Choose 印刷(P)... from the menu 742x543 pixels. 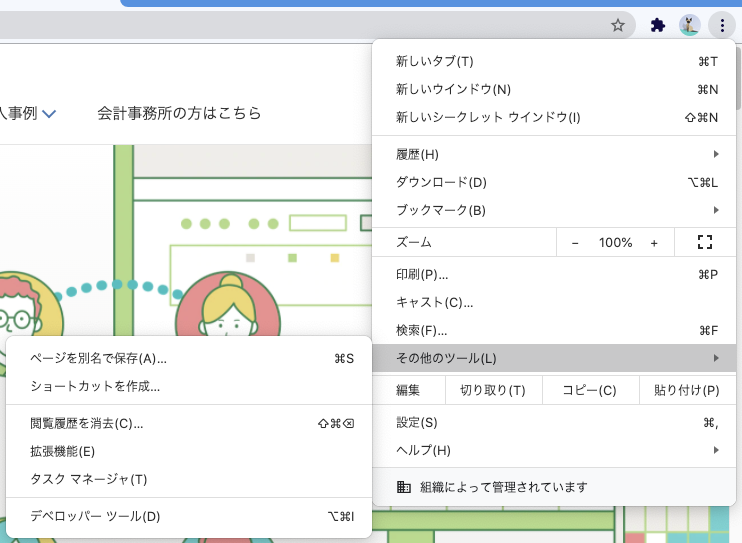pos(554,275)
